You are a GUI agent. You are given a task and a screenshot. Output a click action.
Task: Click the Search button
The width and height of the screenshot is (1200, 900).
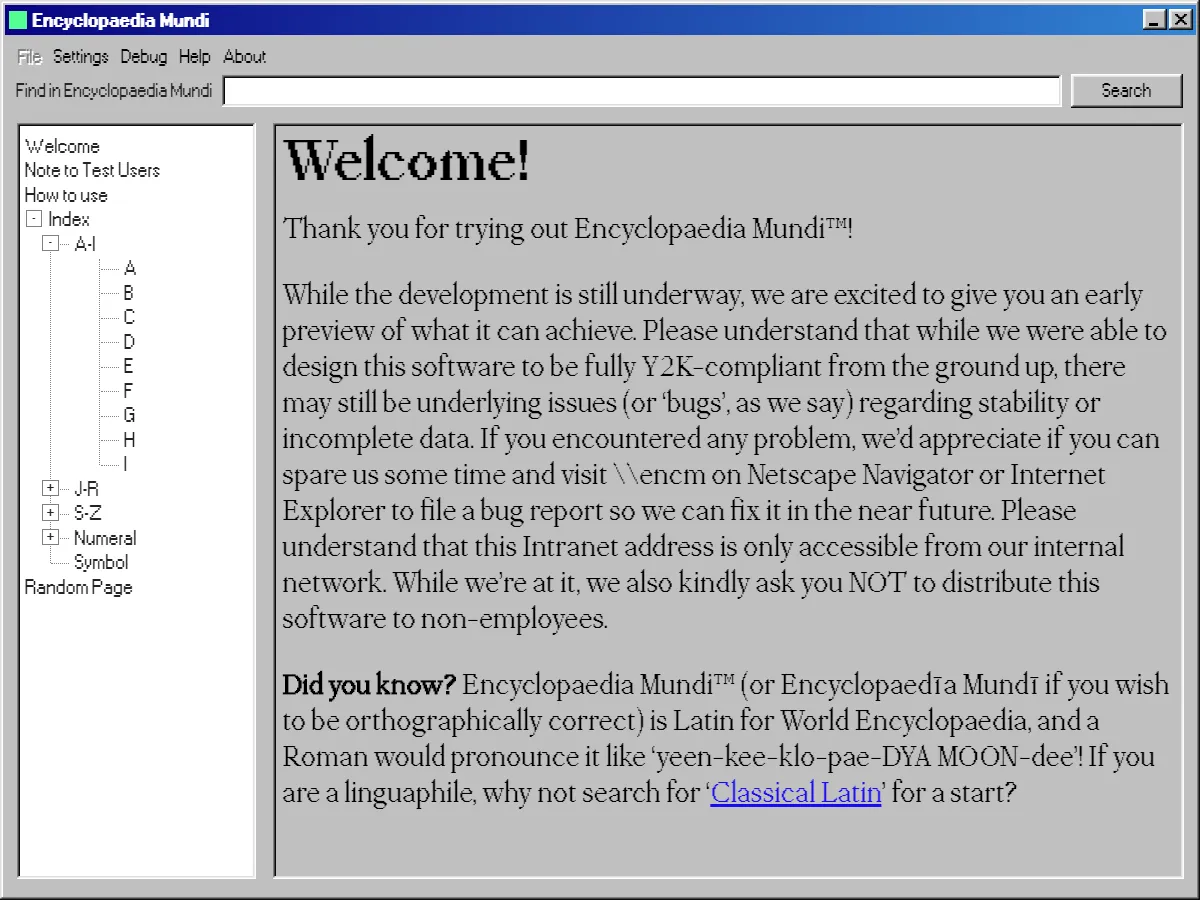tap(1126, 90)
